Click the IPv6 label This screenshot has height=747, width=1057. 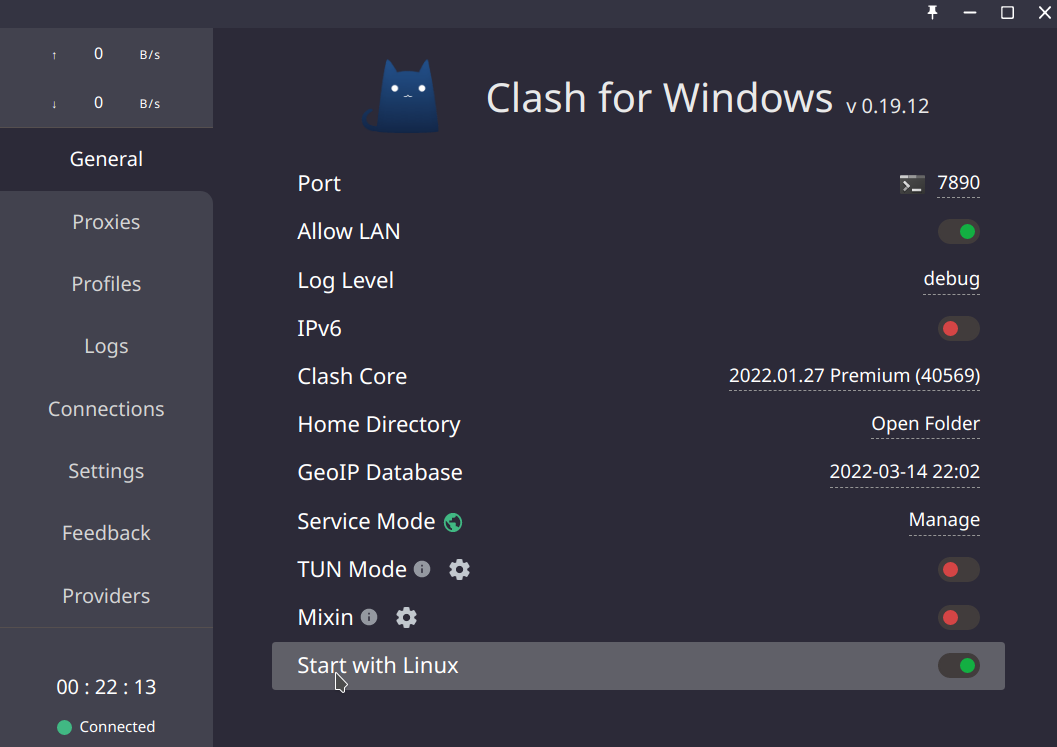tap(319, 328)
